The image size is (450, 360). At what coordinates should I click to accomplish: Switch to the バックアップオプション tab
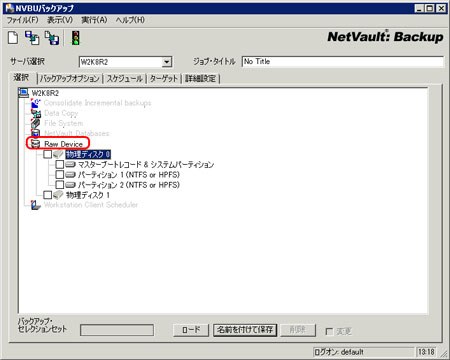(70, 79)
